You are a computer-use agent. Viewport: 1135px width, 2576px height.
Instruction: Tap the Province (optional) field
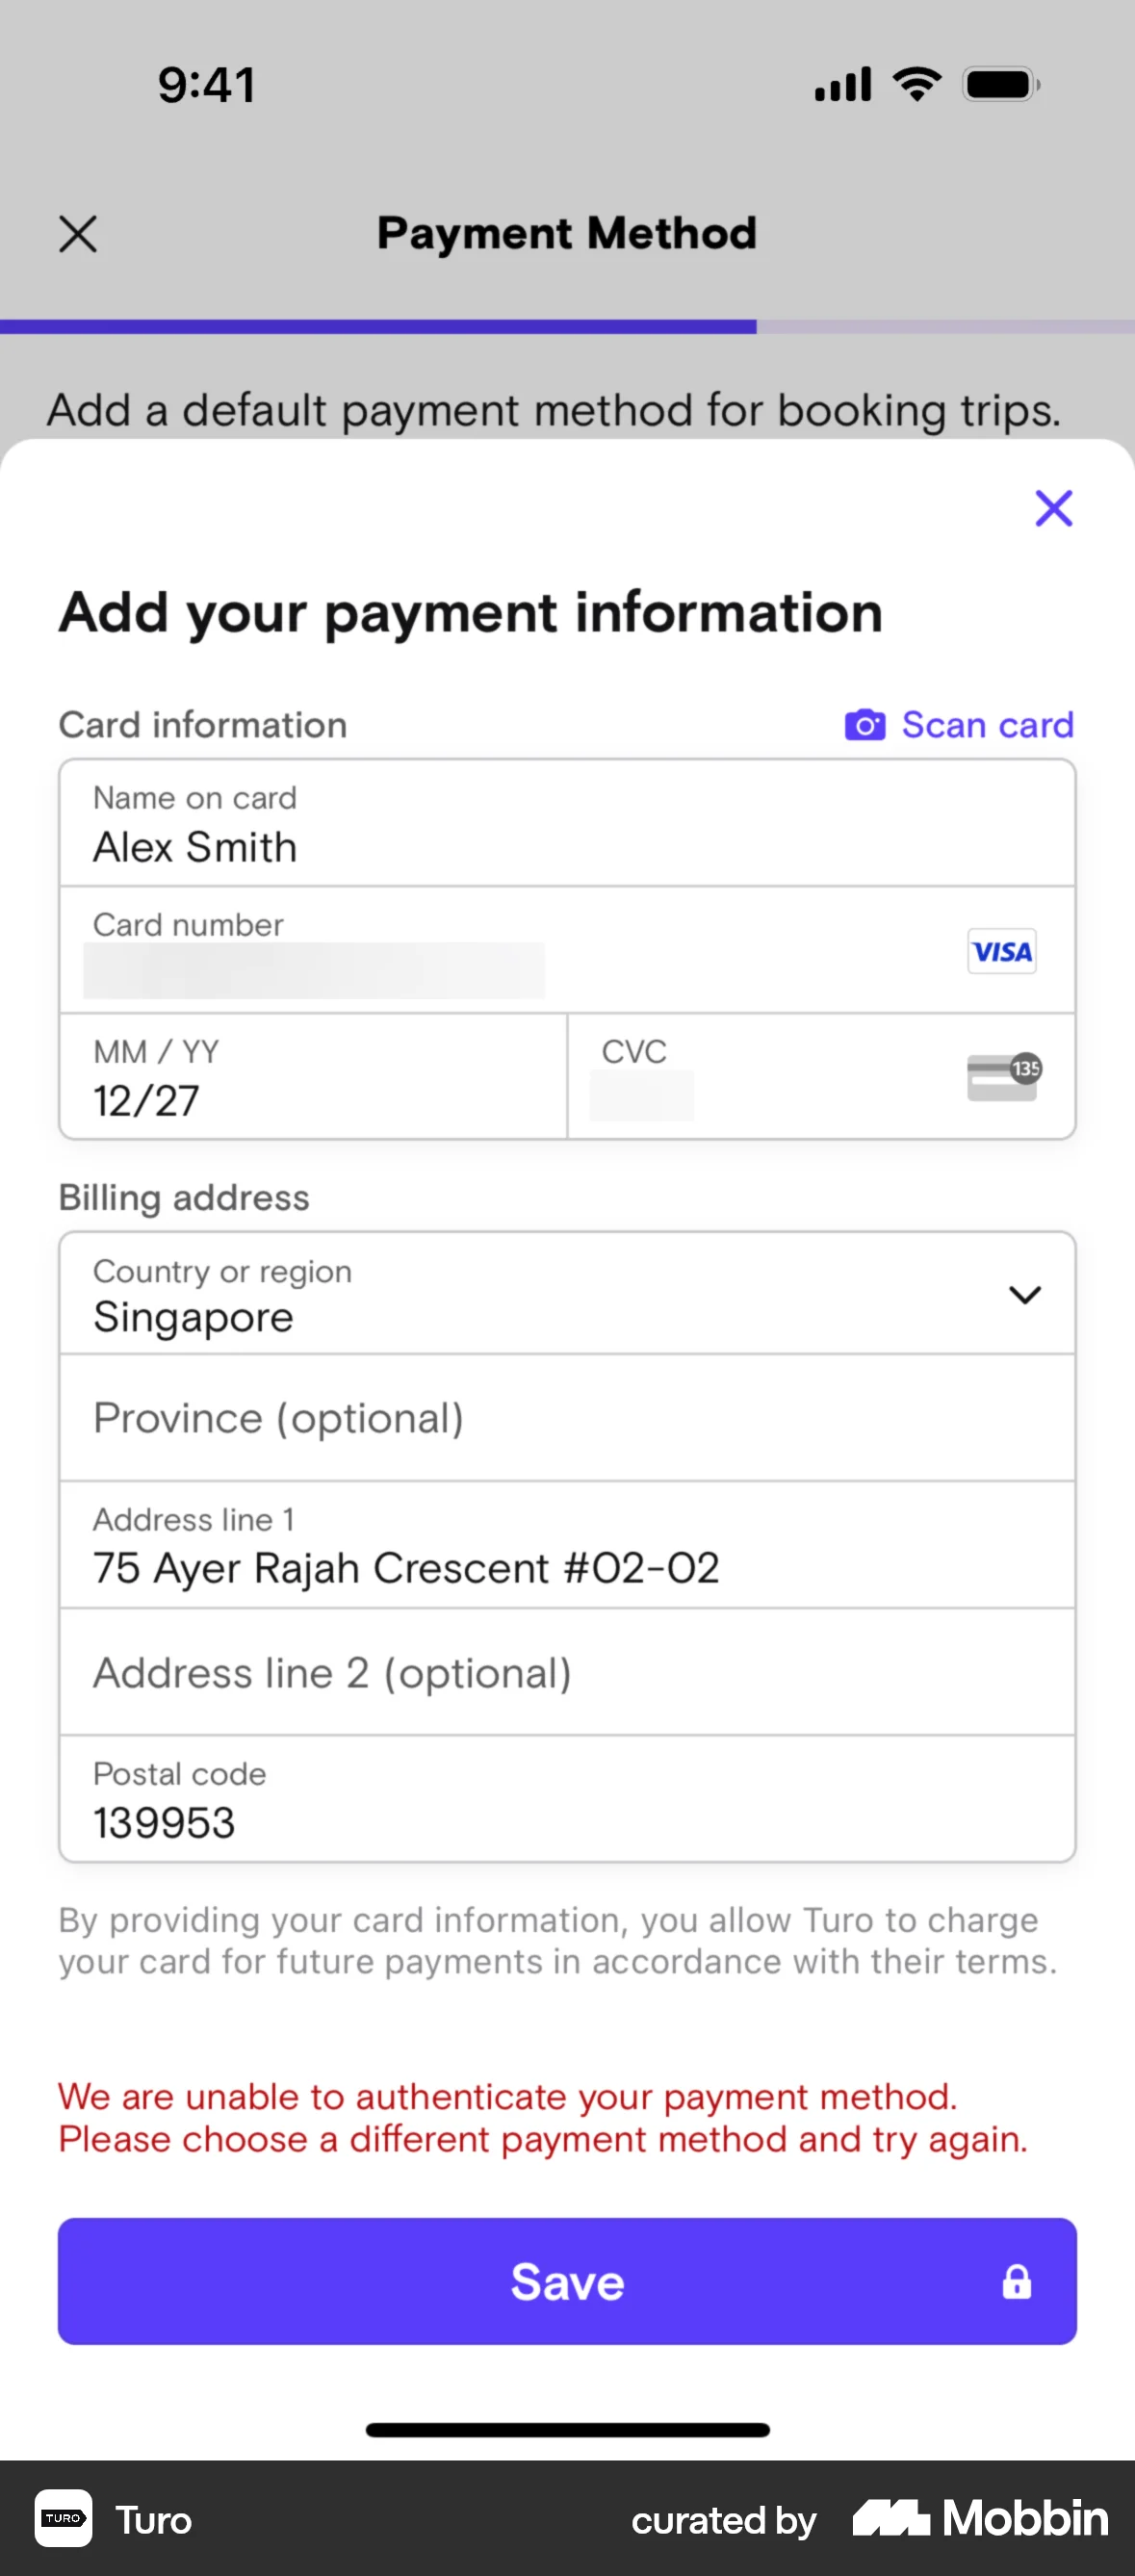566,1418
